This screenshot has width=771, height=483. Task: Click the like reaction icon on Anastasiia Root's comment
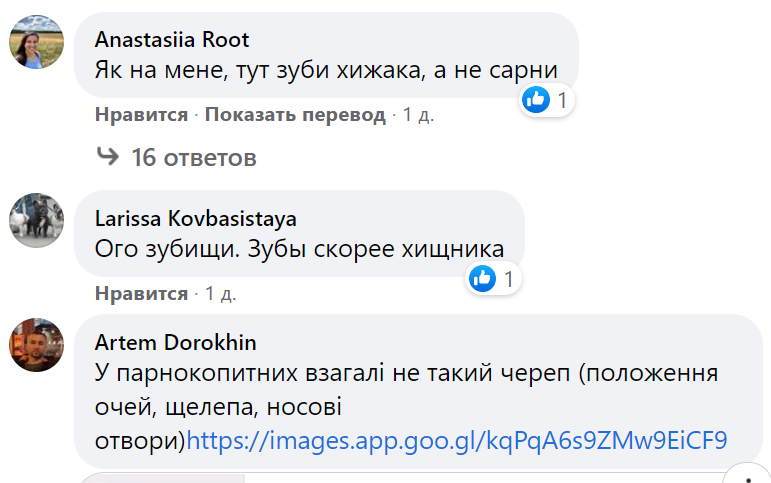(x=537, y=100)
